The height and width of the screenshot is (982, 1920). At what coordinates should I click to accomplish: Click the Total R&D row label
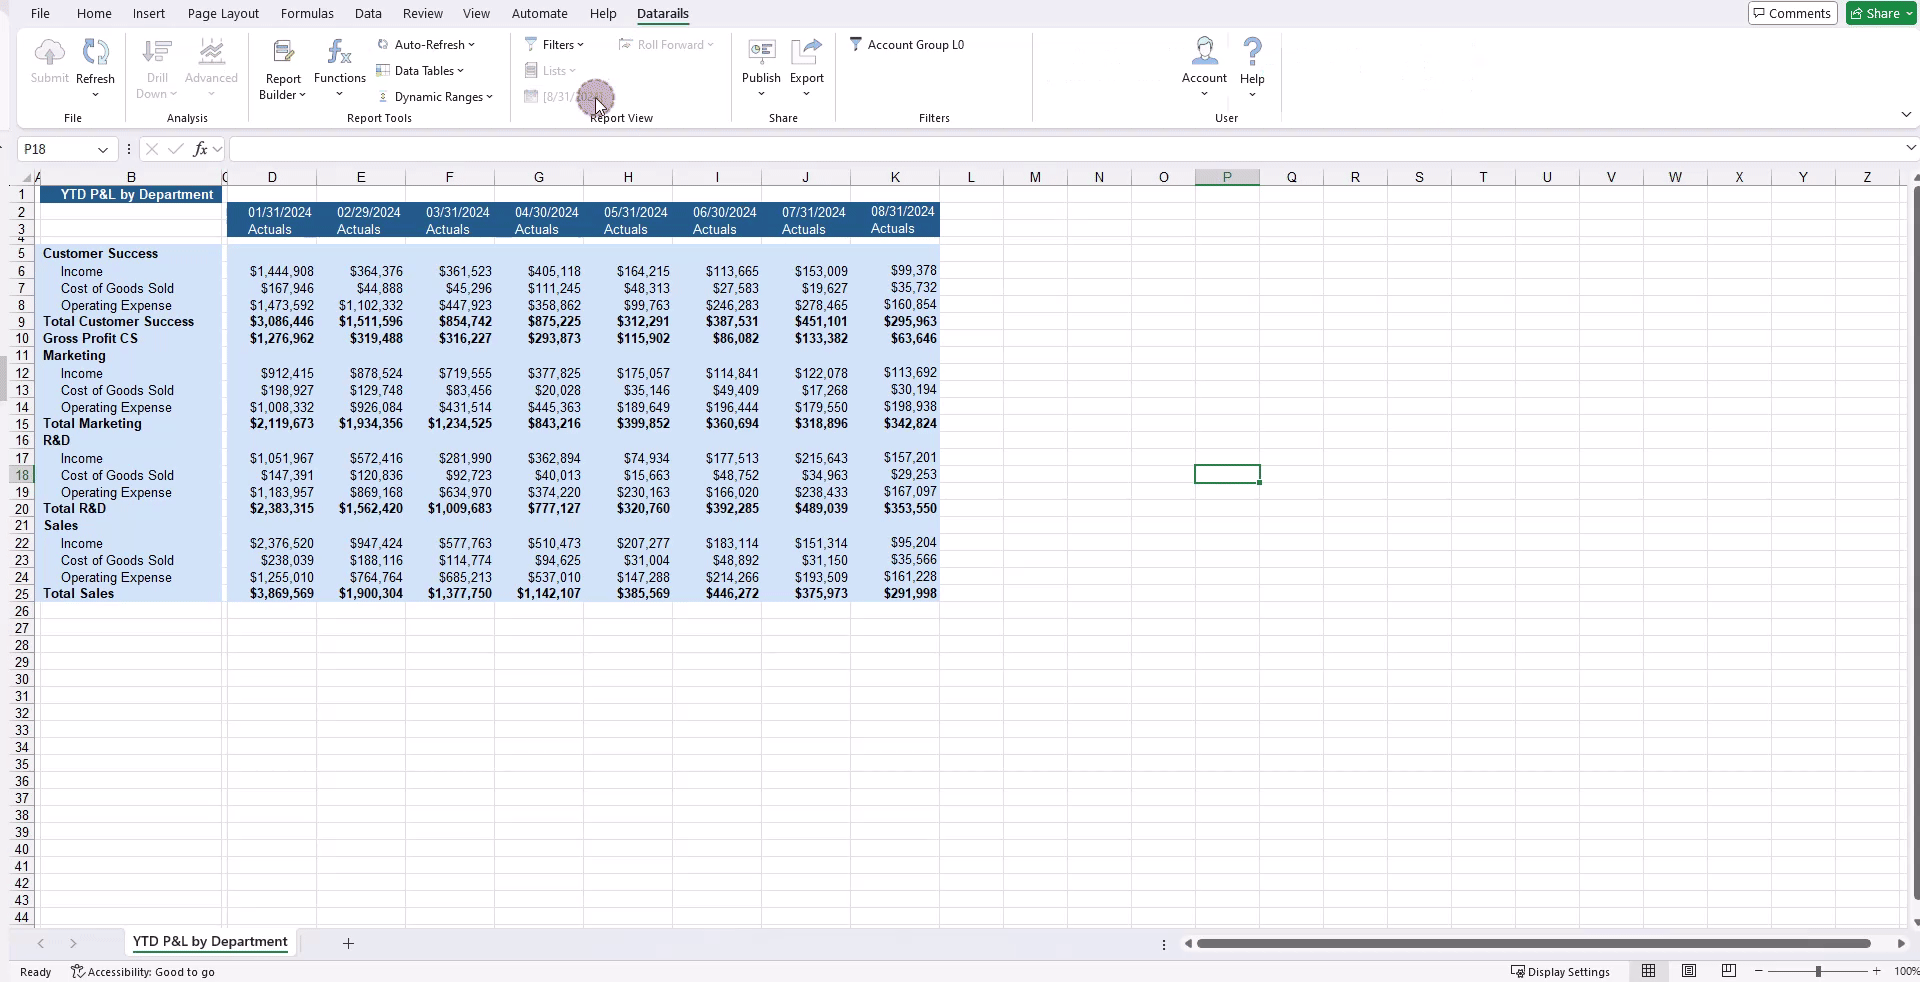(x=74, y=509)
